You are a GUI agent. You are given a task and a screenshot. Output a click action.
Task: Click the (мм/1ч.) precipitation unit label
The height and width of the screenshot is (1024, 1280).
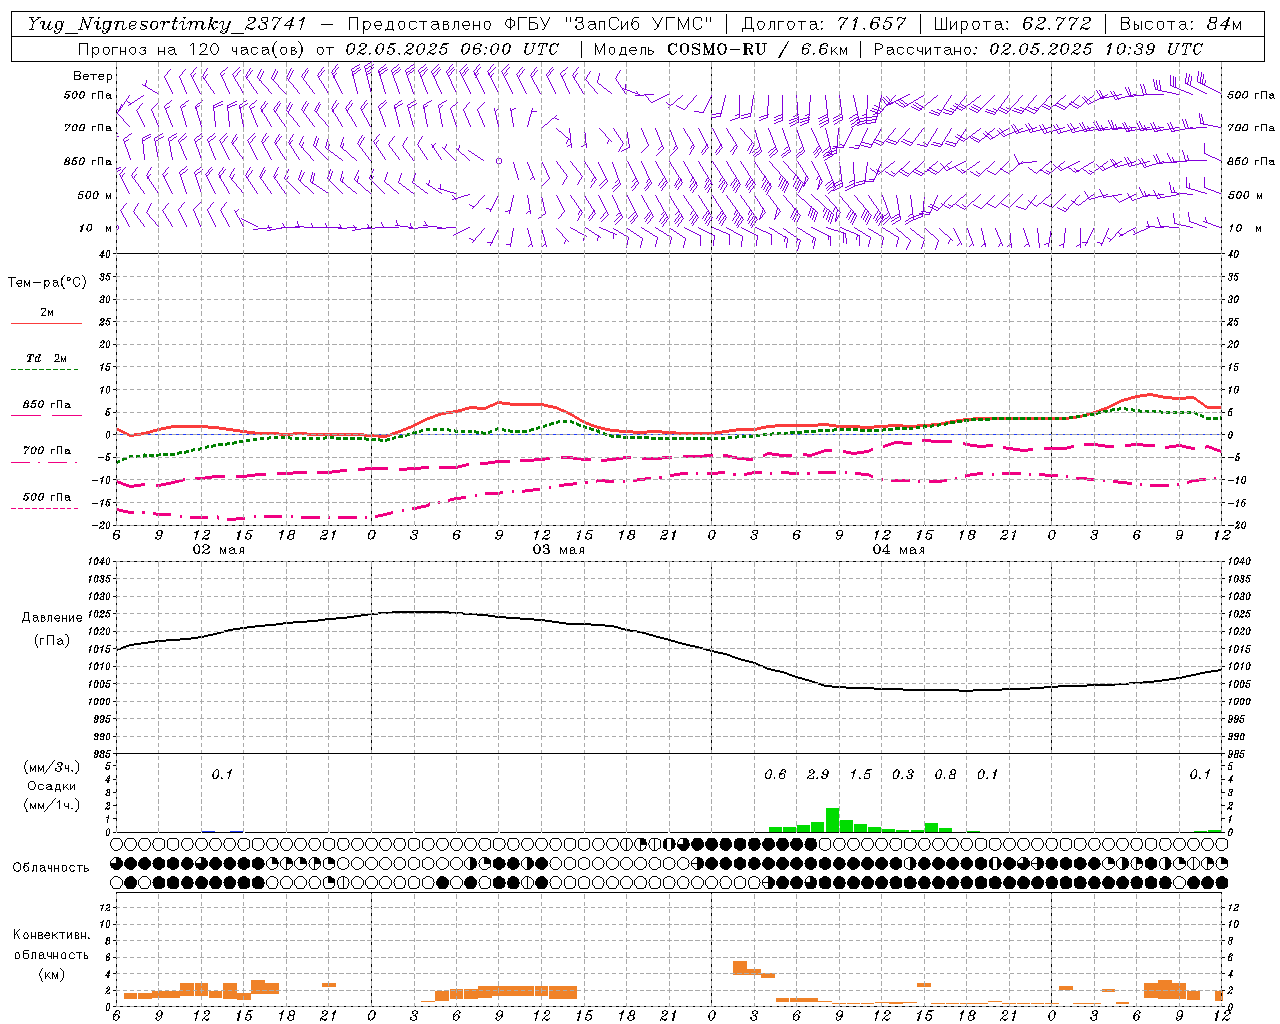51,805
